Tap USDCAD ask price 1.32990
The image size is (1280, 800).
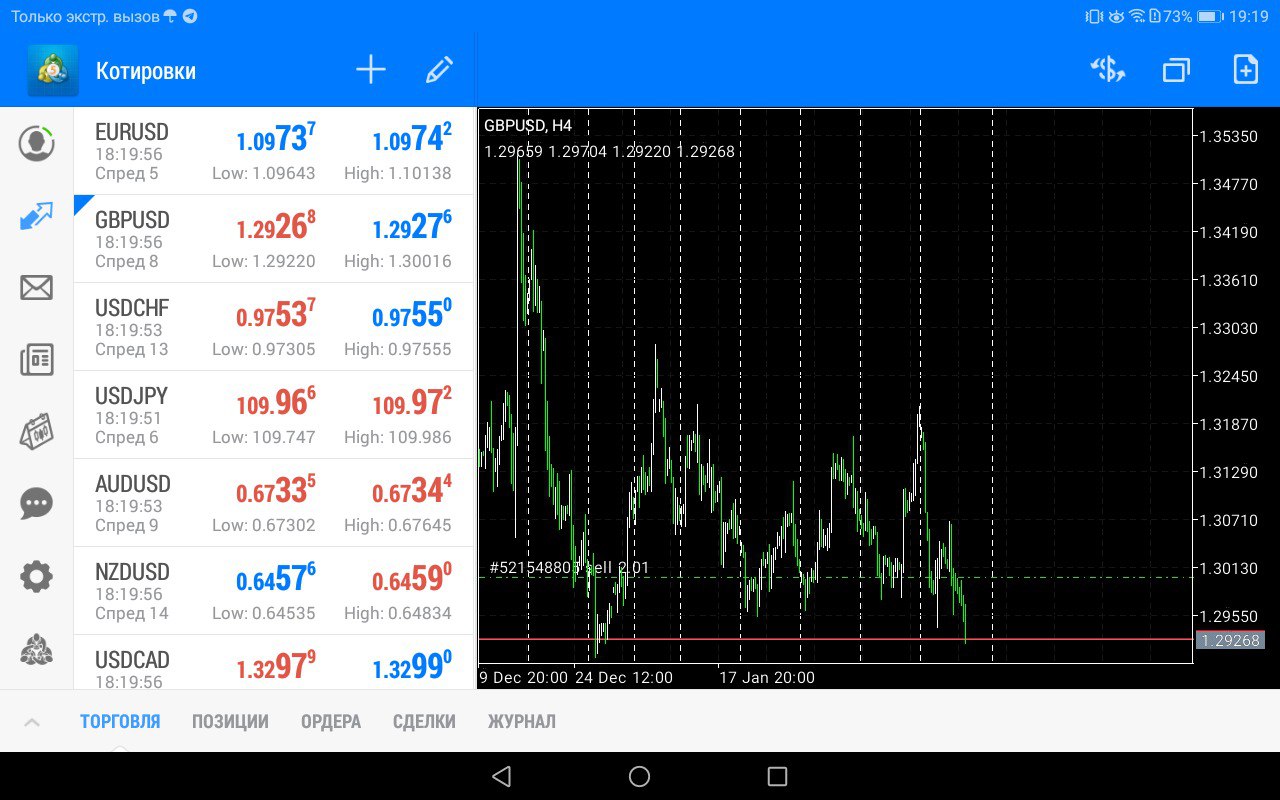pyautogui.click(x=412, y=666)
